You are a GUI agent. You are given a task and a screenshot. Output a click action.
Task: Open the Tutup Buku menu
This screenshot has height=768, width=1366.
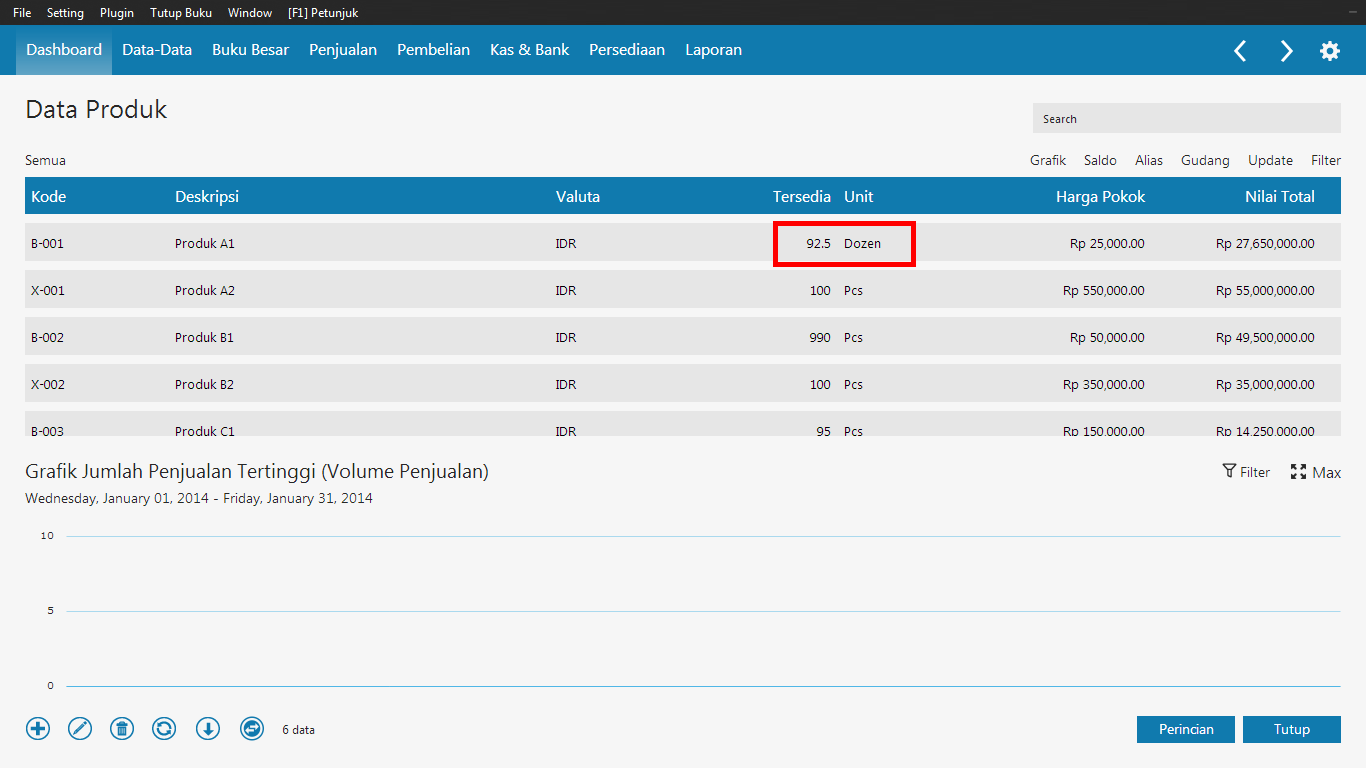click(181, 13)
